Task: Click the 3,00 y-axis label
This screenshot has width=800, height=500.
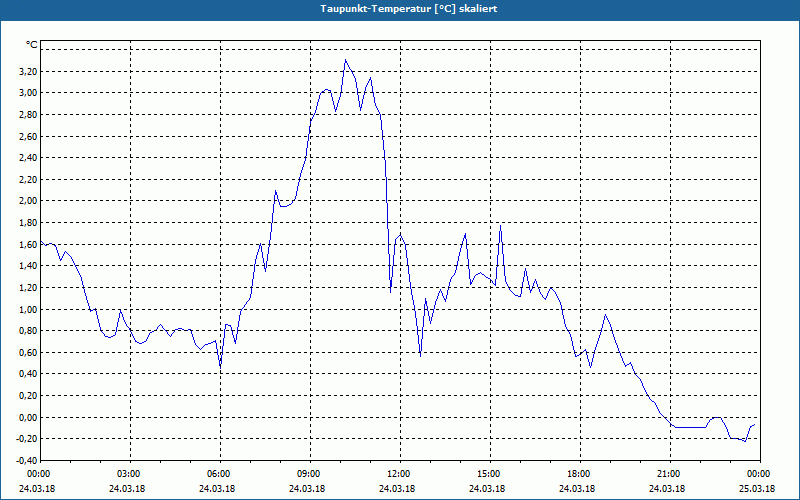Action: point(27,93)
